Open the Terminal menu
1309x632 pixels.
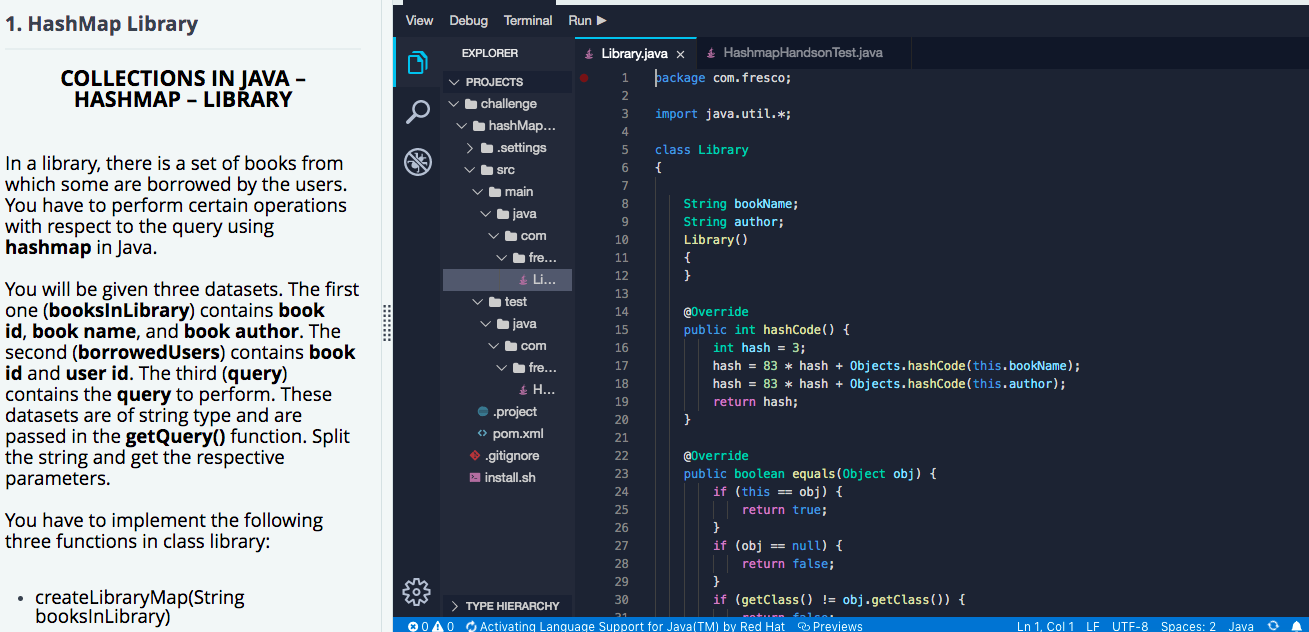point(528,20)
